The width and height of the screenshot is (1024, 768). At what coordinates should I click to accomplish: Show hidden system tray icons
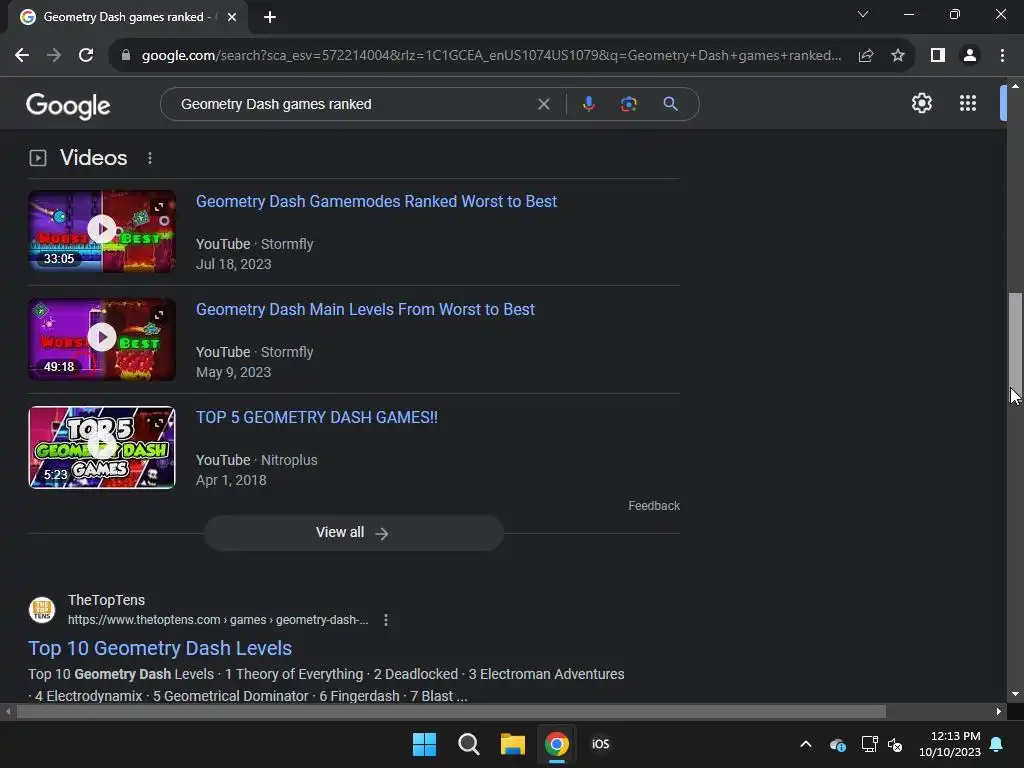(806, 744)
